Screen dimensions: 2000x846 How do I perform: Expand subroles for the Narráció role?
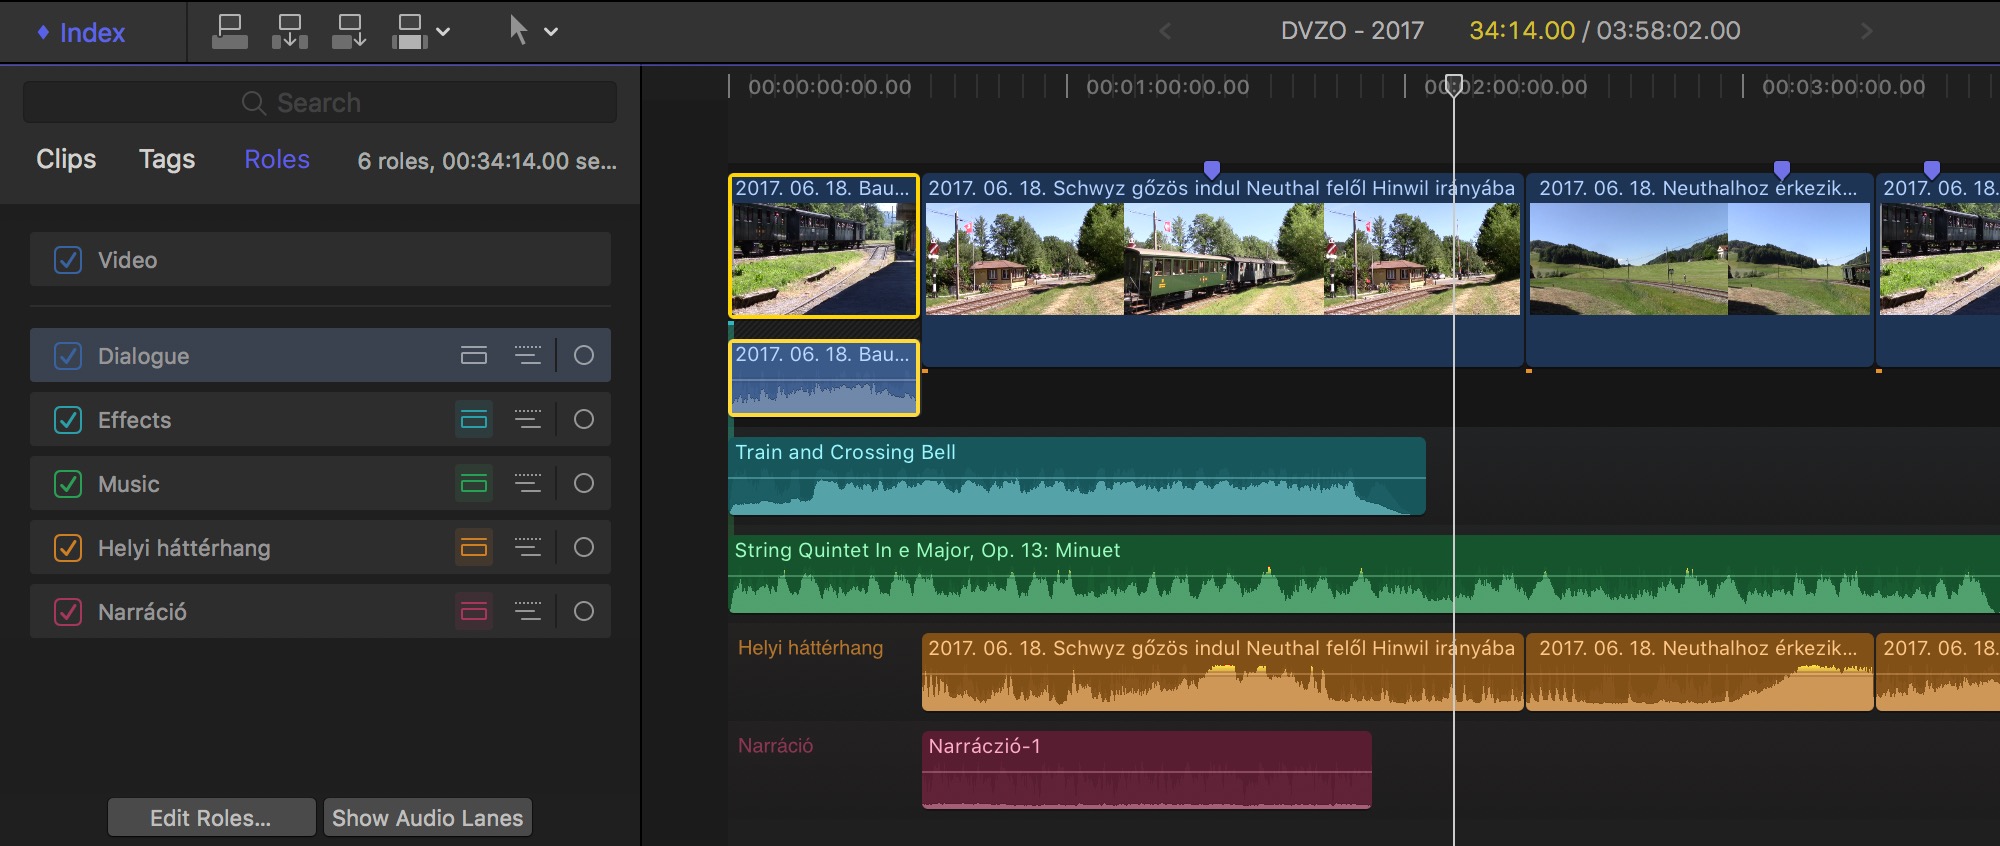pyautogui.click(x=528, y=612)
